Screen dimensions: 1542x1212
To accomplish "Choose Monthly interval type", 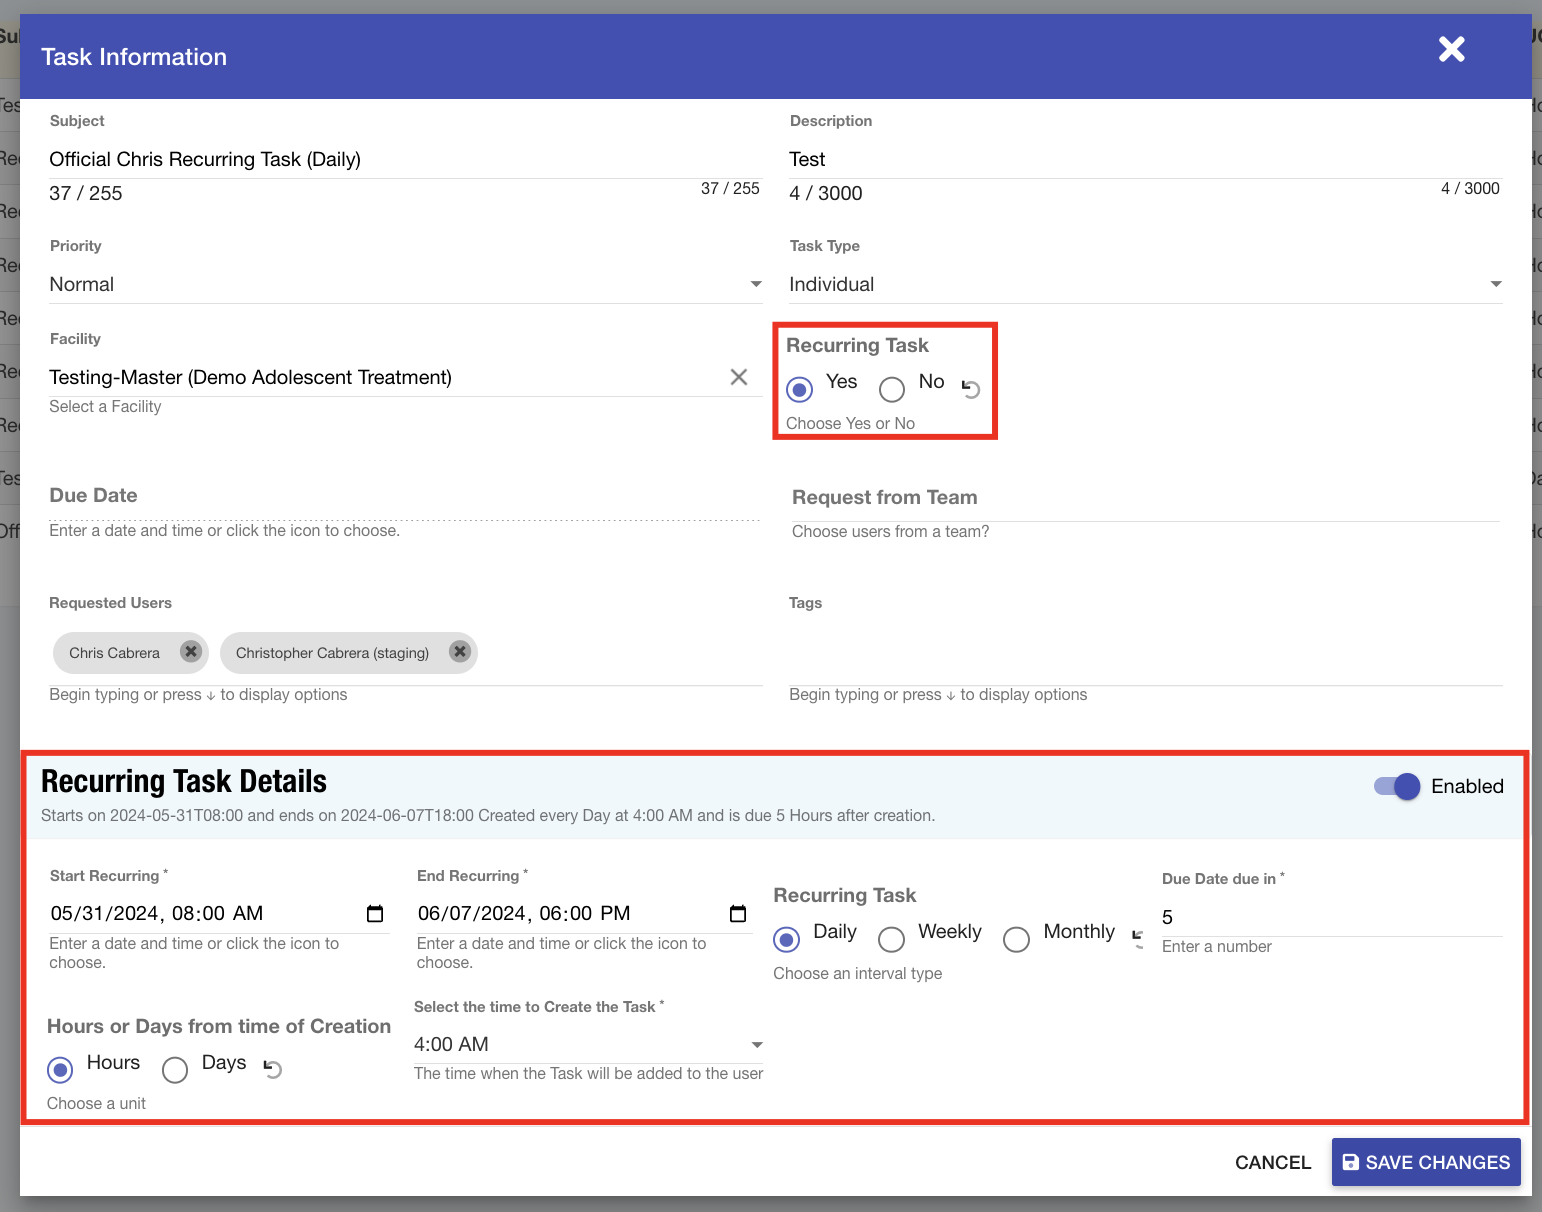I will 1016,939.
